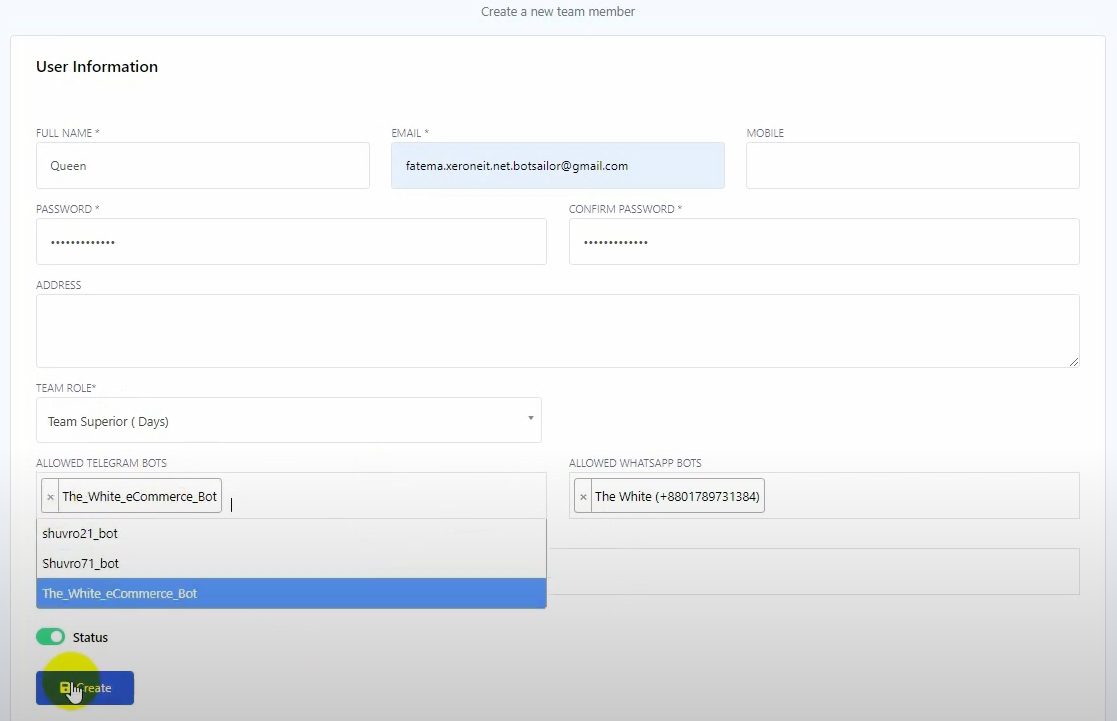Focus the Password field
Screen dimensions: 1117x721
pyautogui.click(x=291, y=242)
